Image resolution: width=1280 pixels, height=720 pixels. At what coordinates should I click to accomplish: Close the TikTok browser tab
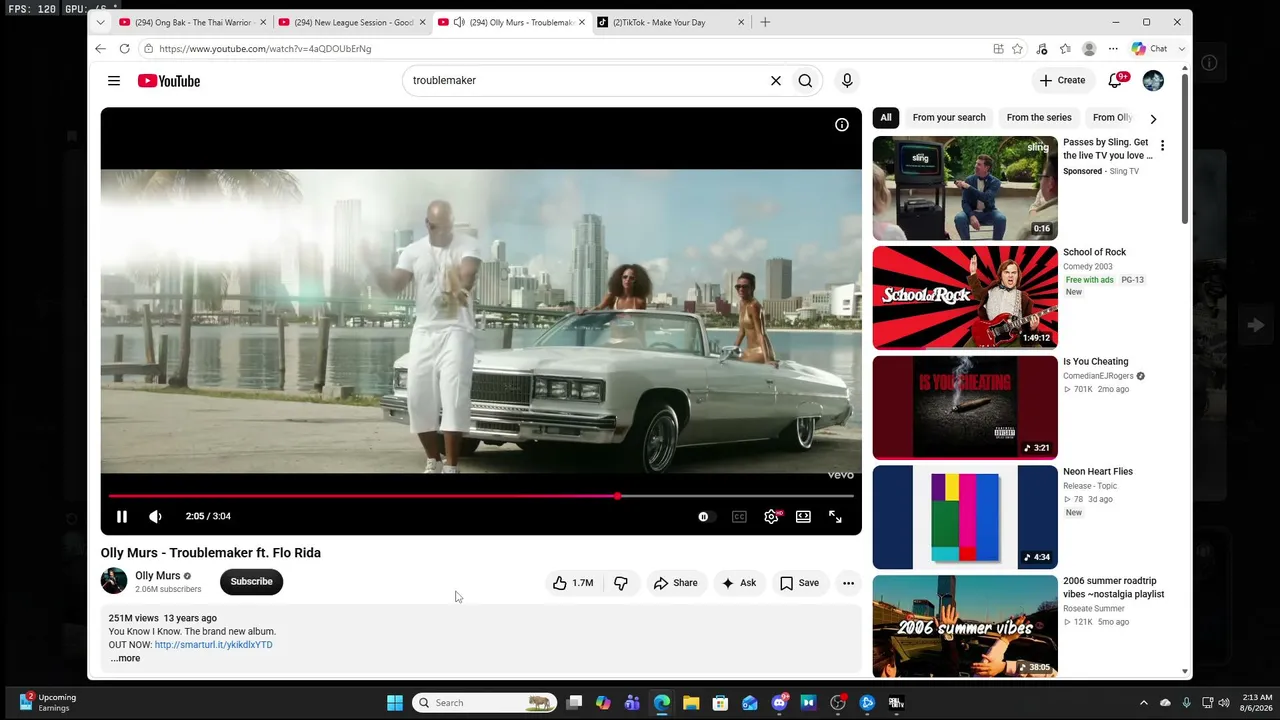pos(741,22)
